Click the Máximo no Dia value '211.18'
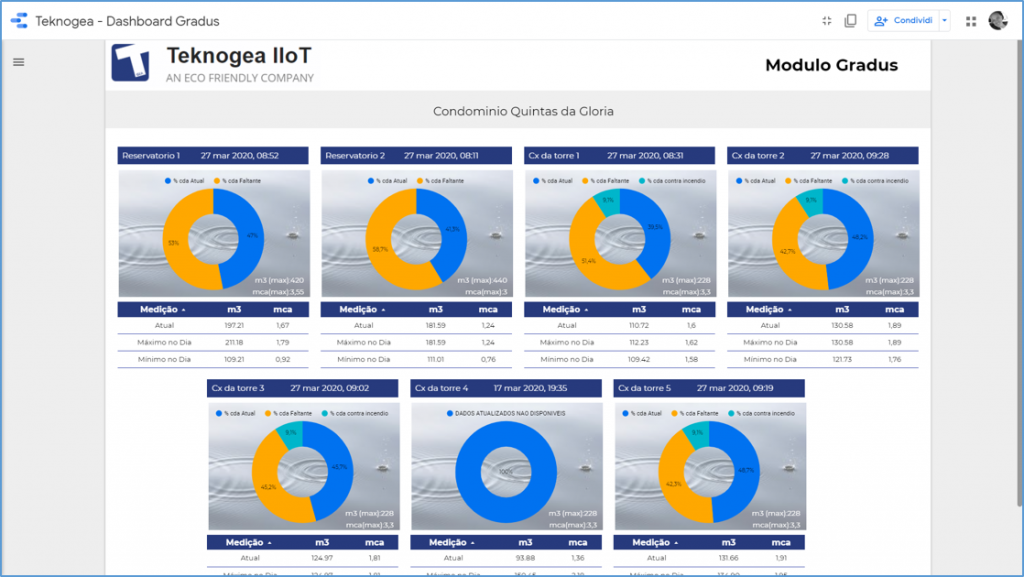1024x577 pixels. (x=234, y=342)
